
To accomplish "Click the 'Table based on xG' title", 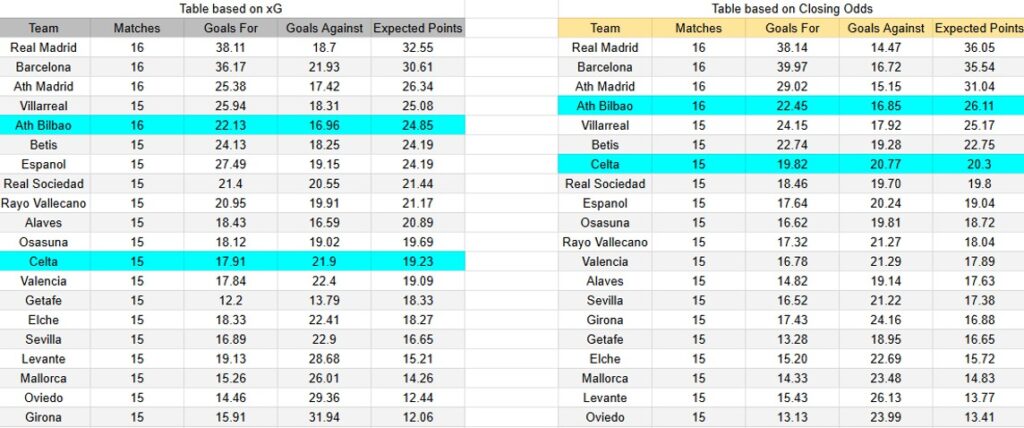I will click(233, 8).
